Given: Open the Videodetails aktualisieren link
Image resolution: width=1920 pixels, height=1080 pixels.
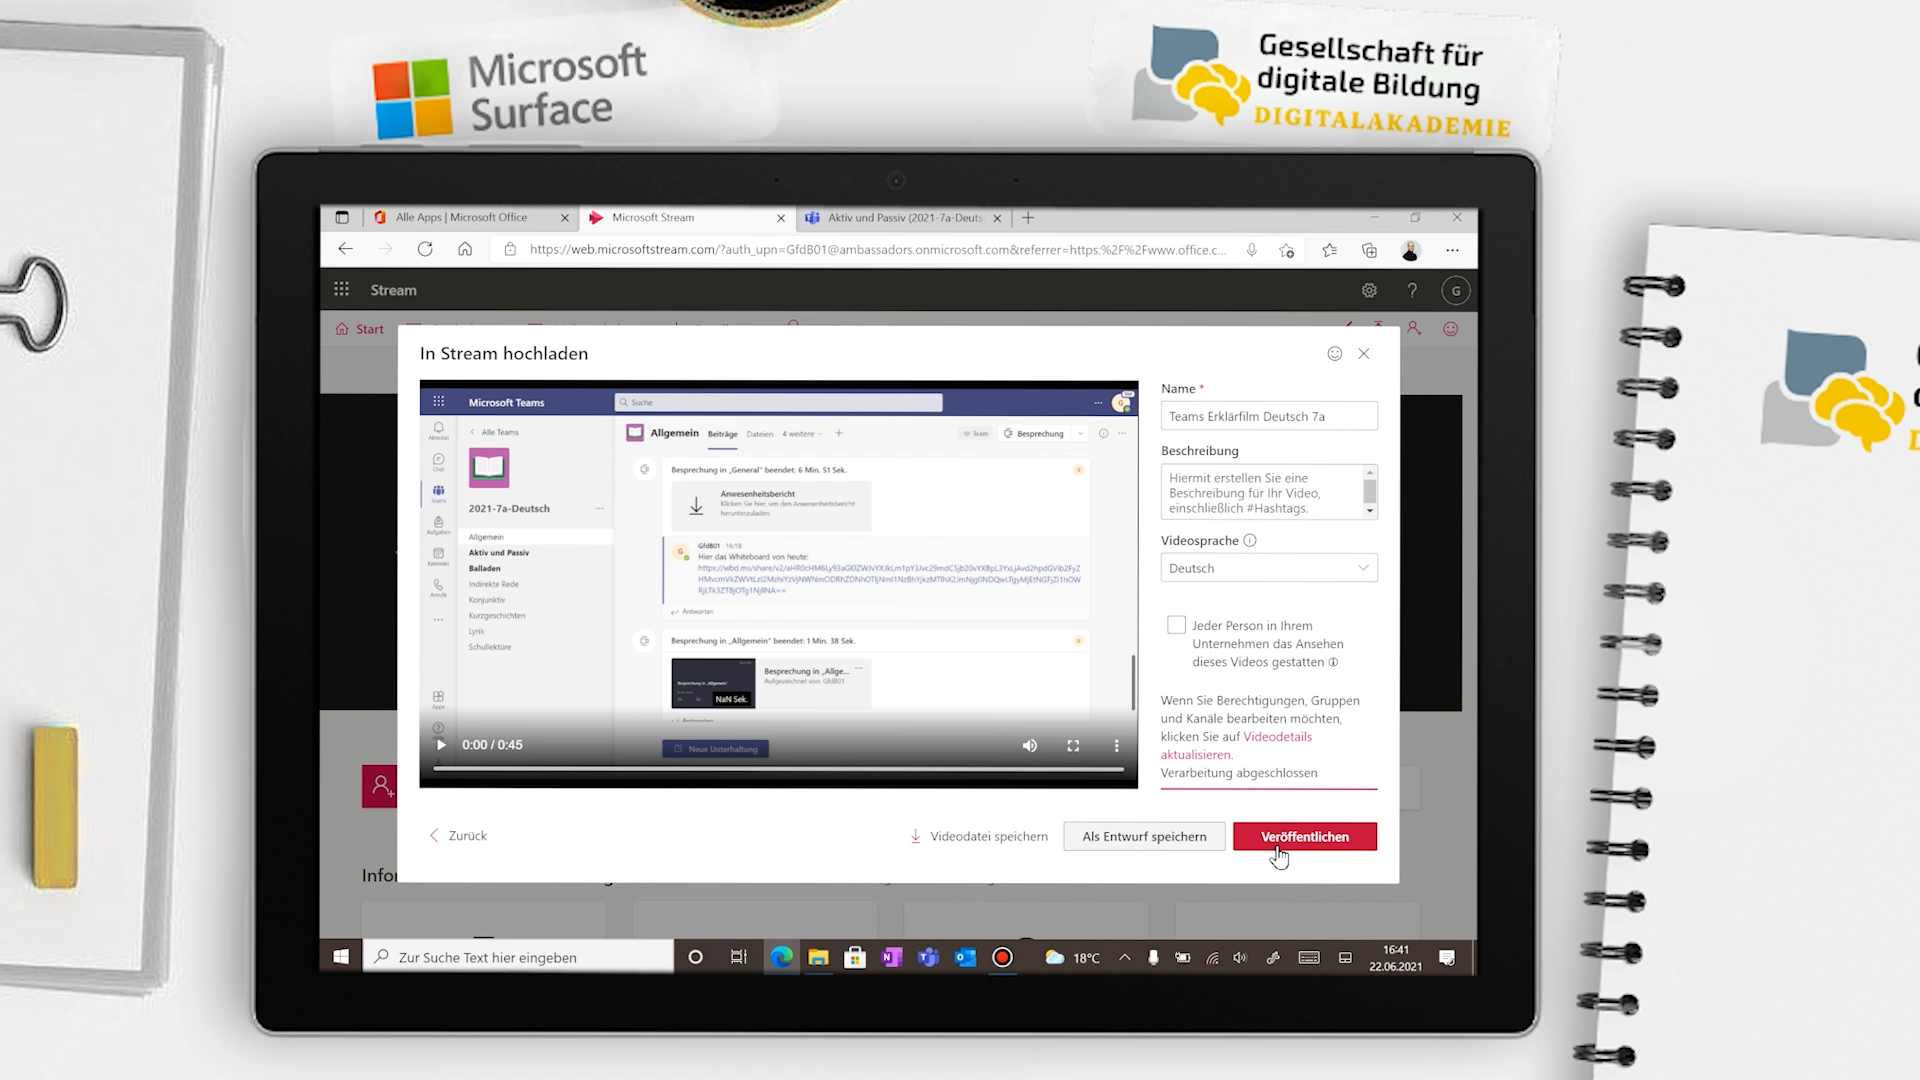Looking at the screenshot, I should (1236, 746).
